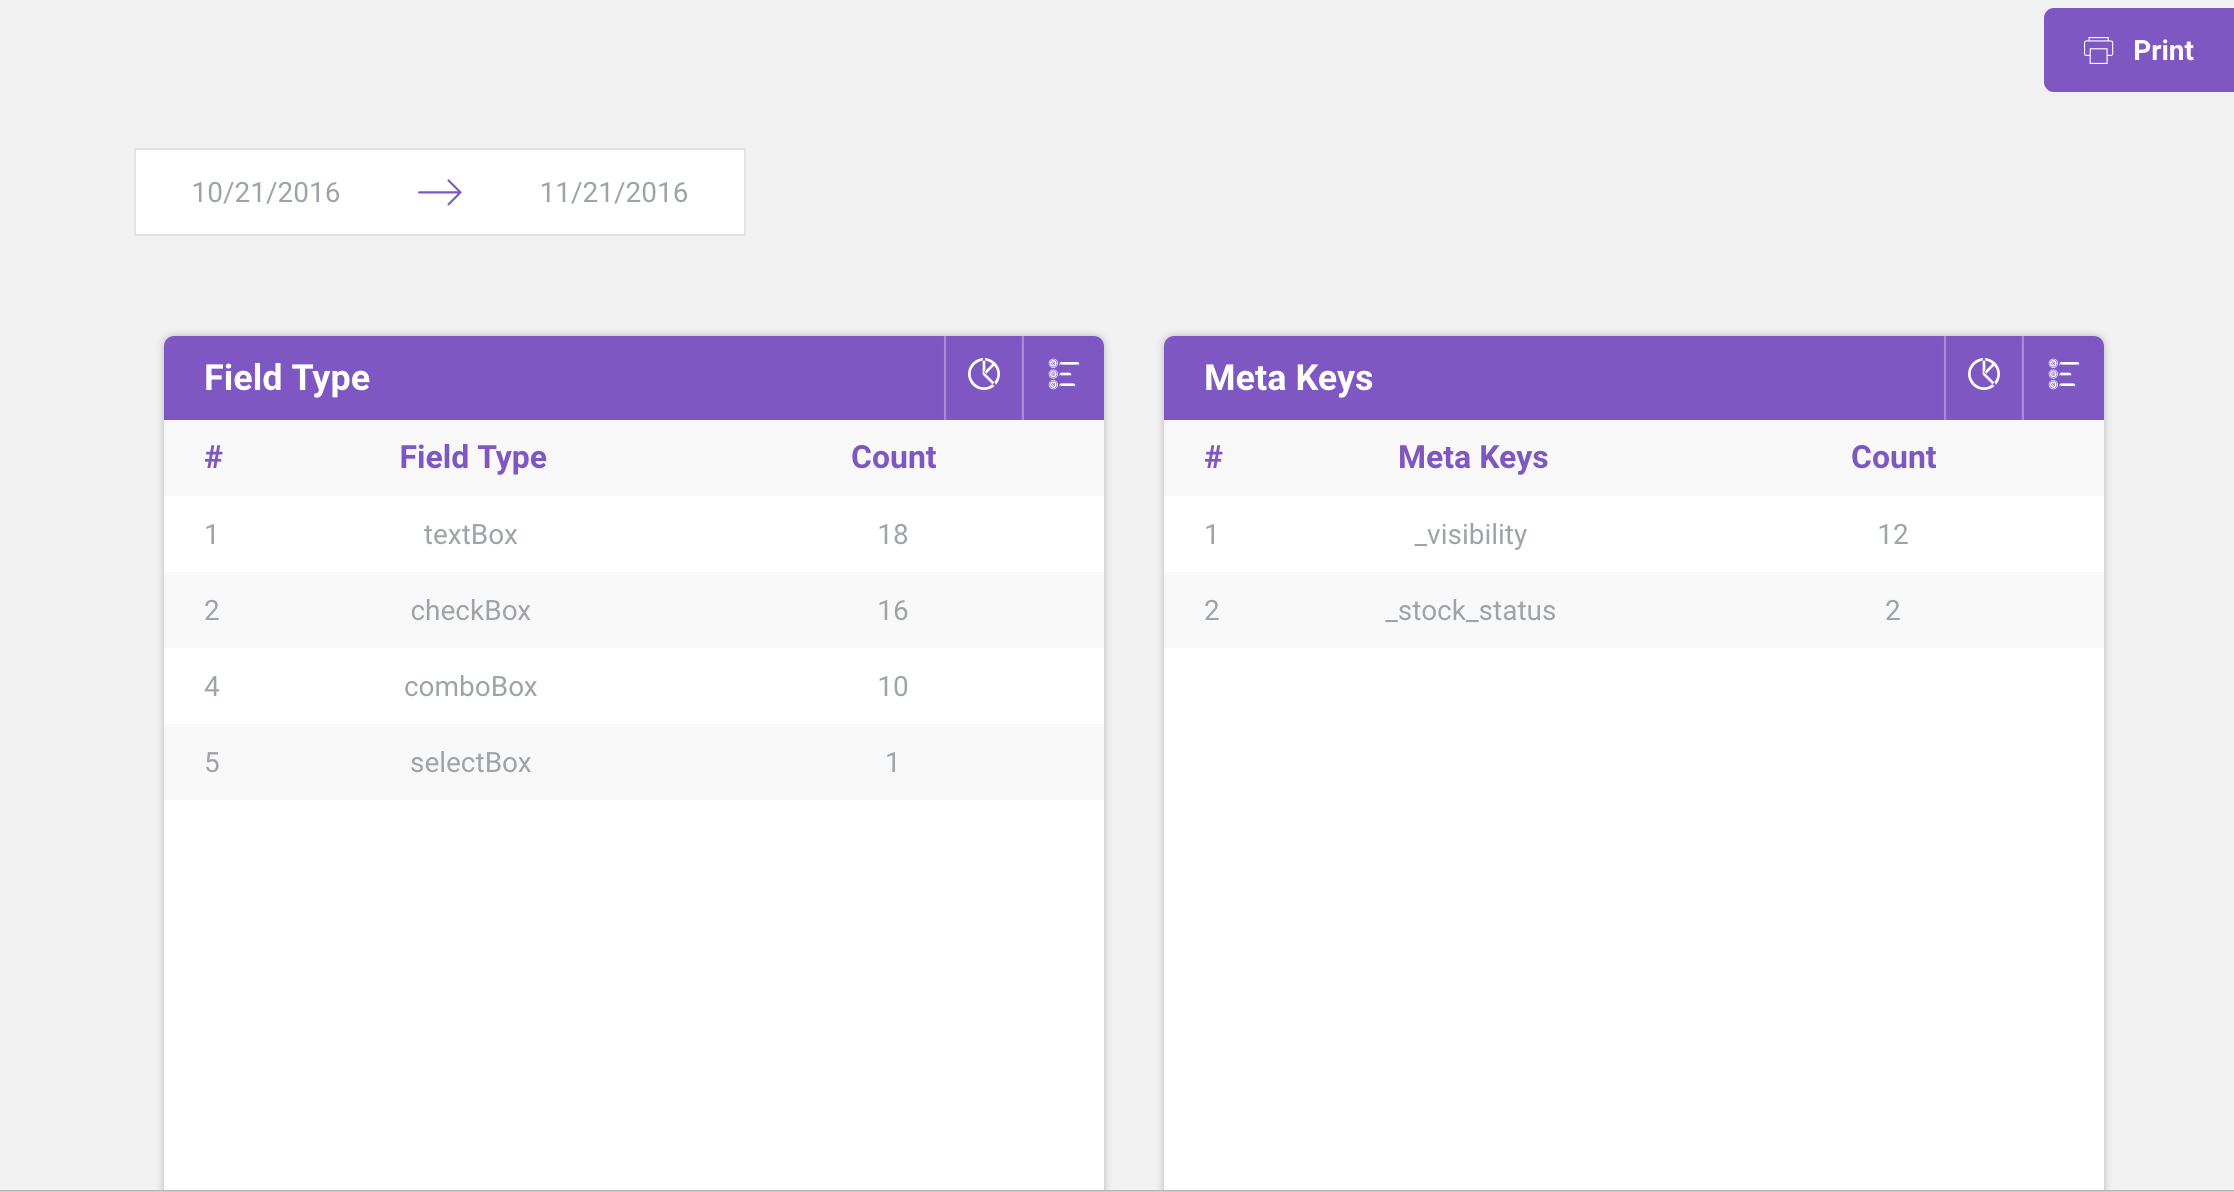2234x1192 pixels.
Task: Sort by Field Type column header
Action: pos(473,457)
